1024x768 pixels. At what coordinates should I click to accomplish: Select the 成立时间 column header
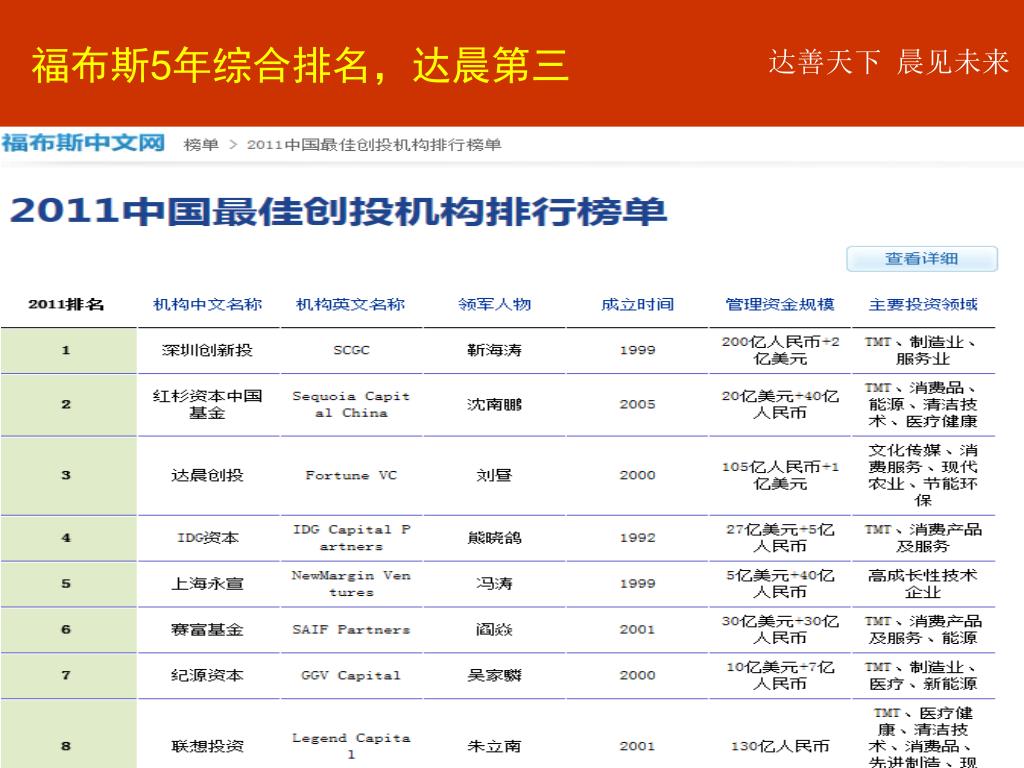[637, 304]
